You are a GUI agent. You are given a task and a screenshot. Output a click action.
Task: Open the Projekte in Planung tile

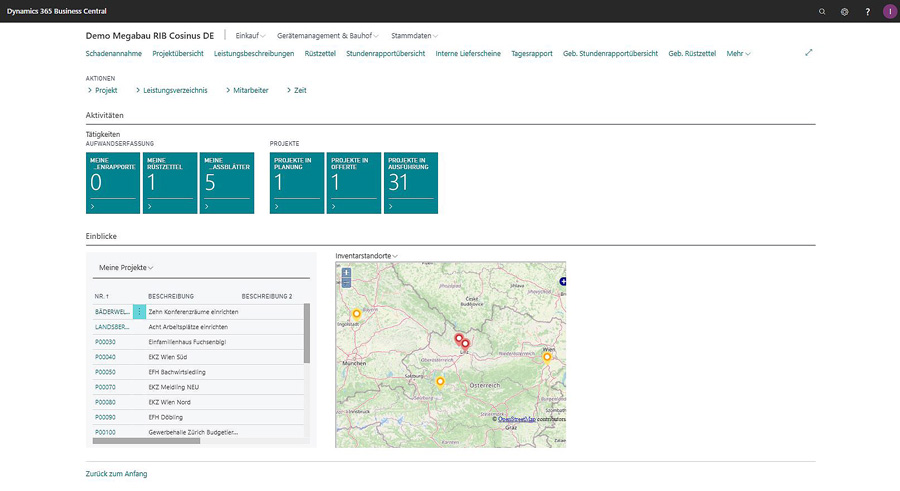pyautogui.click(x=297, y=183)
